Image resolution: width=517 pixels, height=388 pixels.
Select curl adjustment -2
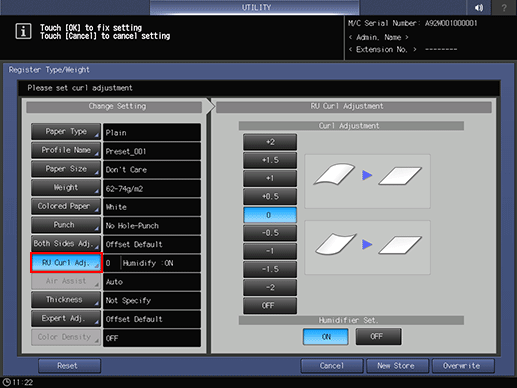270,287
